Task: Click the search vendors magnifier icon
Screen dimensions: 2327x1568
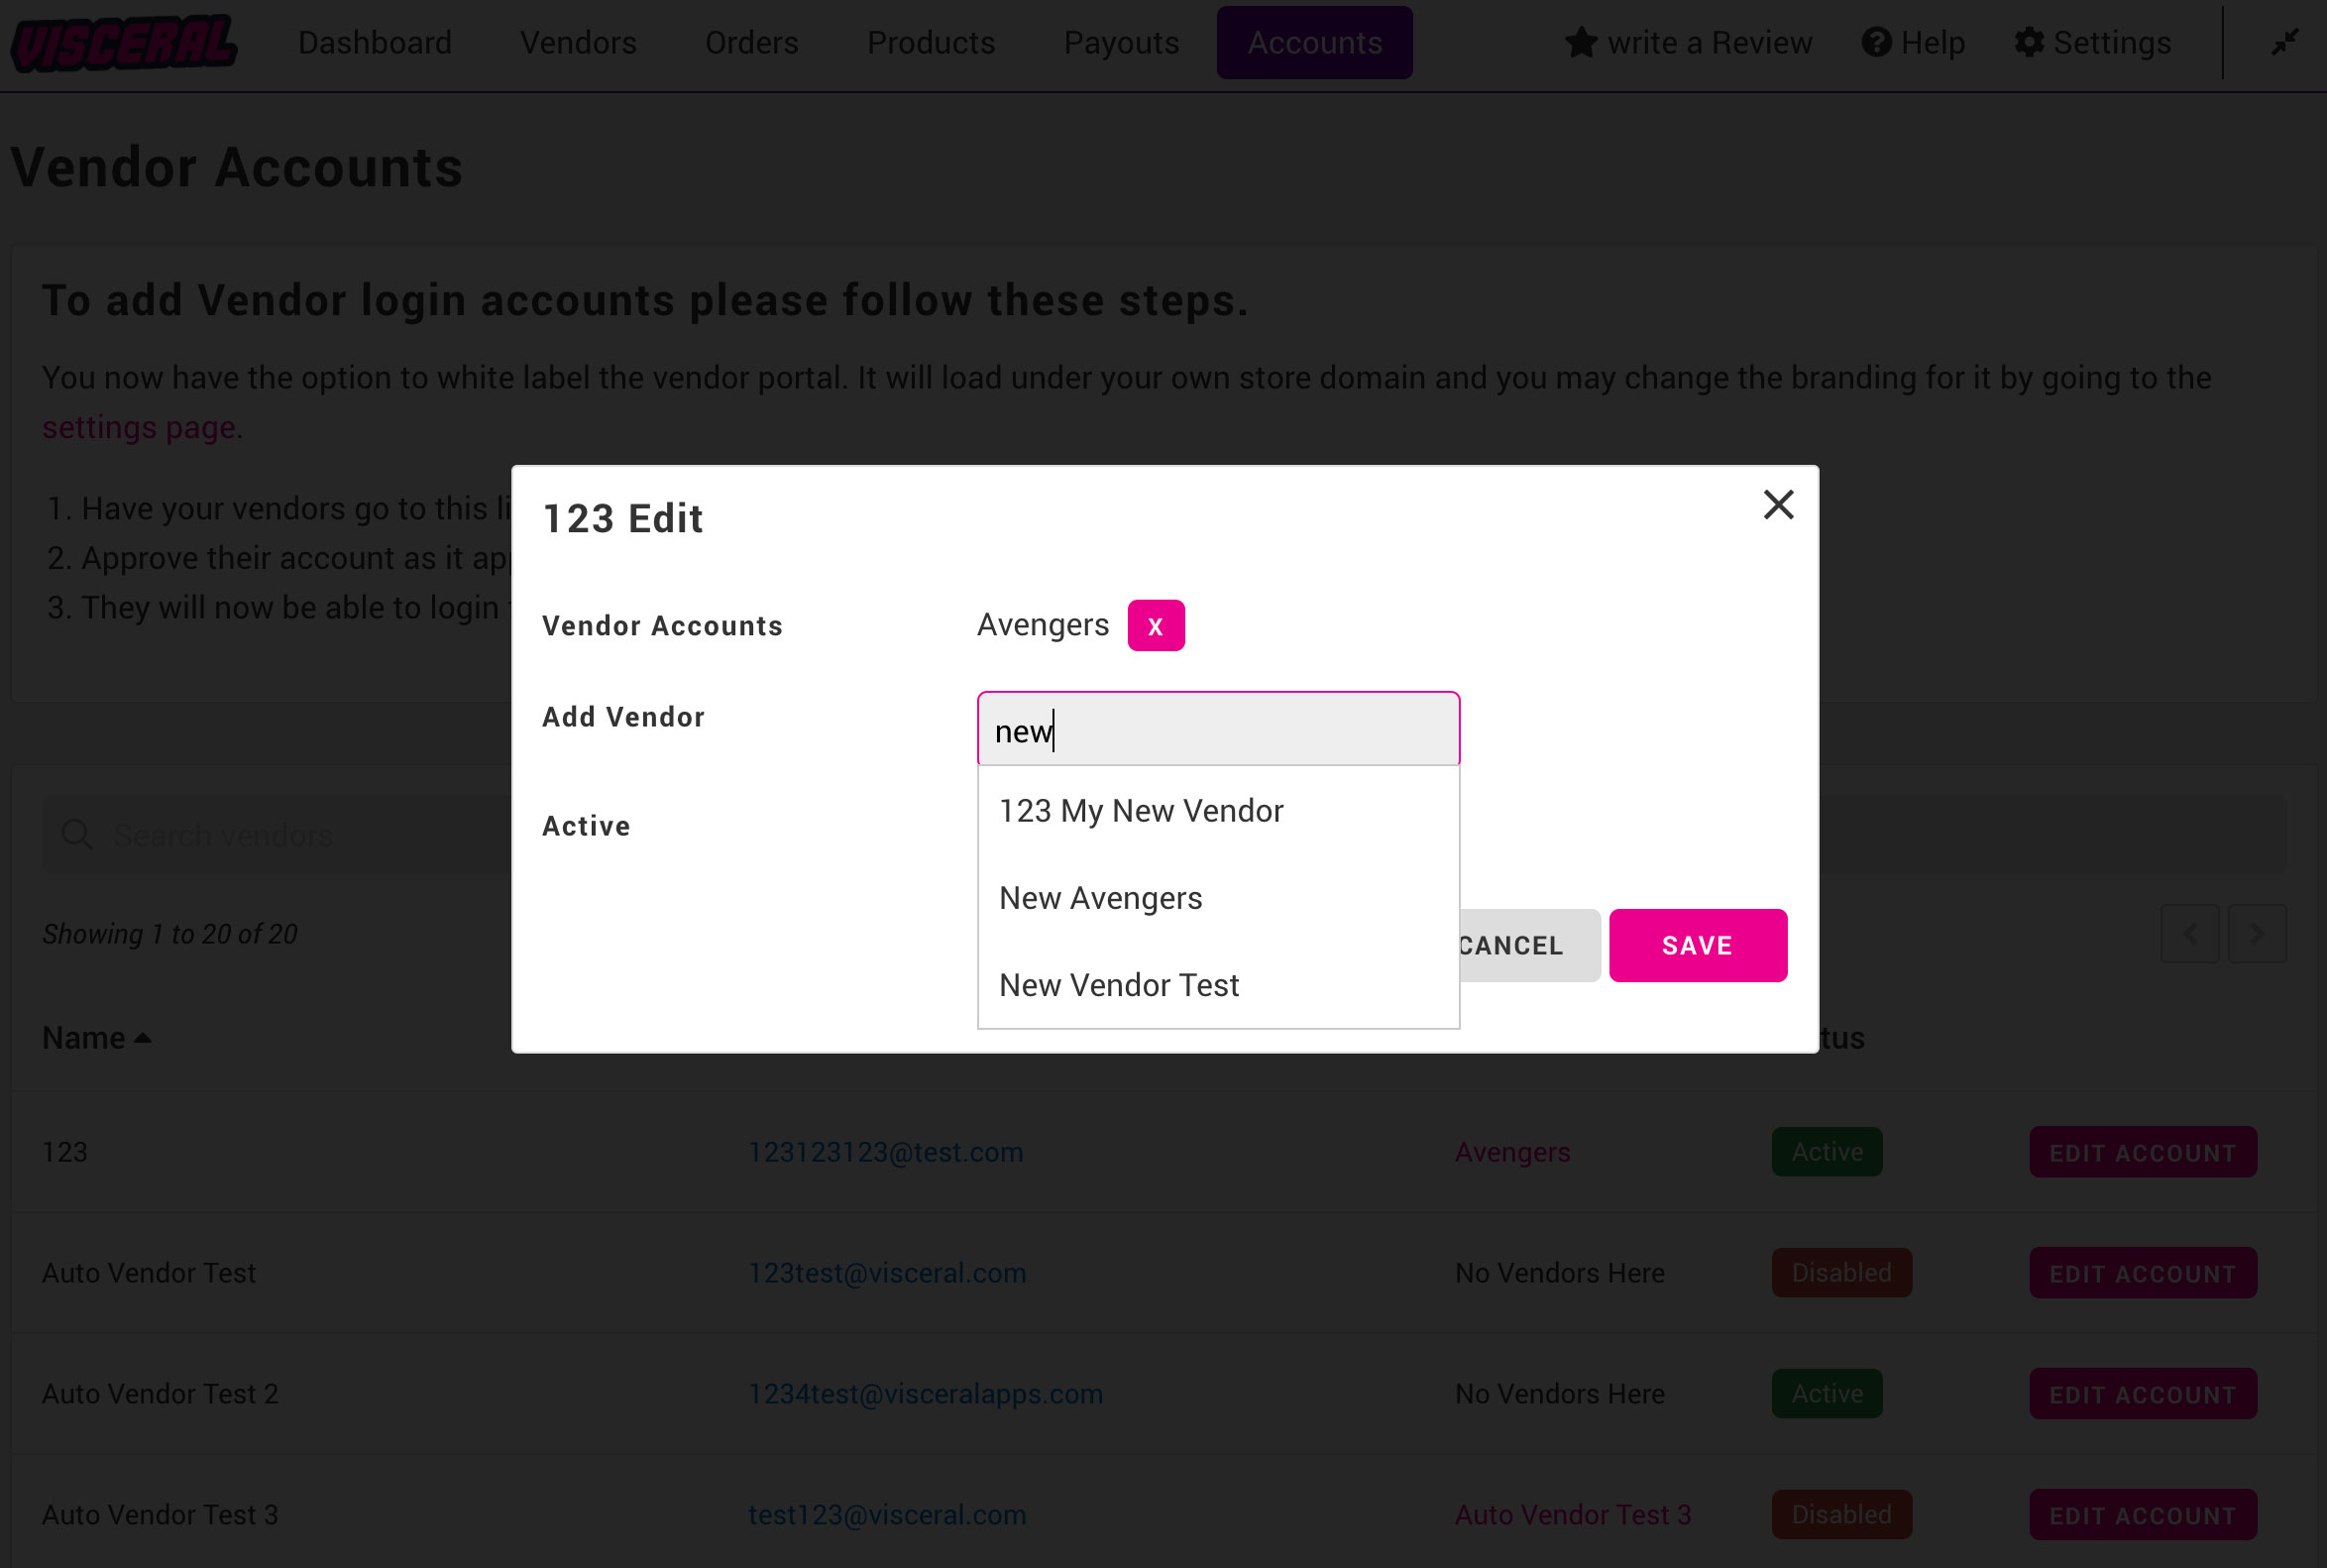Action: pyautogui.click(x=77, y=835)
